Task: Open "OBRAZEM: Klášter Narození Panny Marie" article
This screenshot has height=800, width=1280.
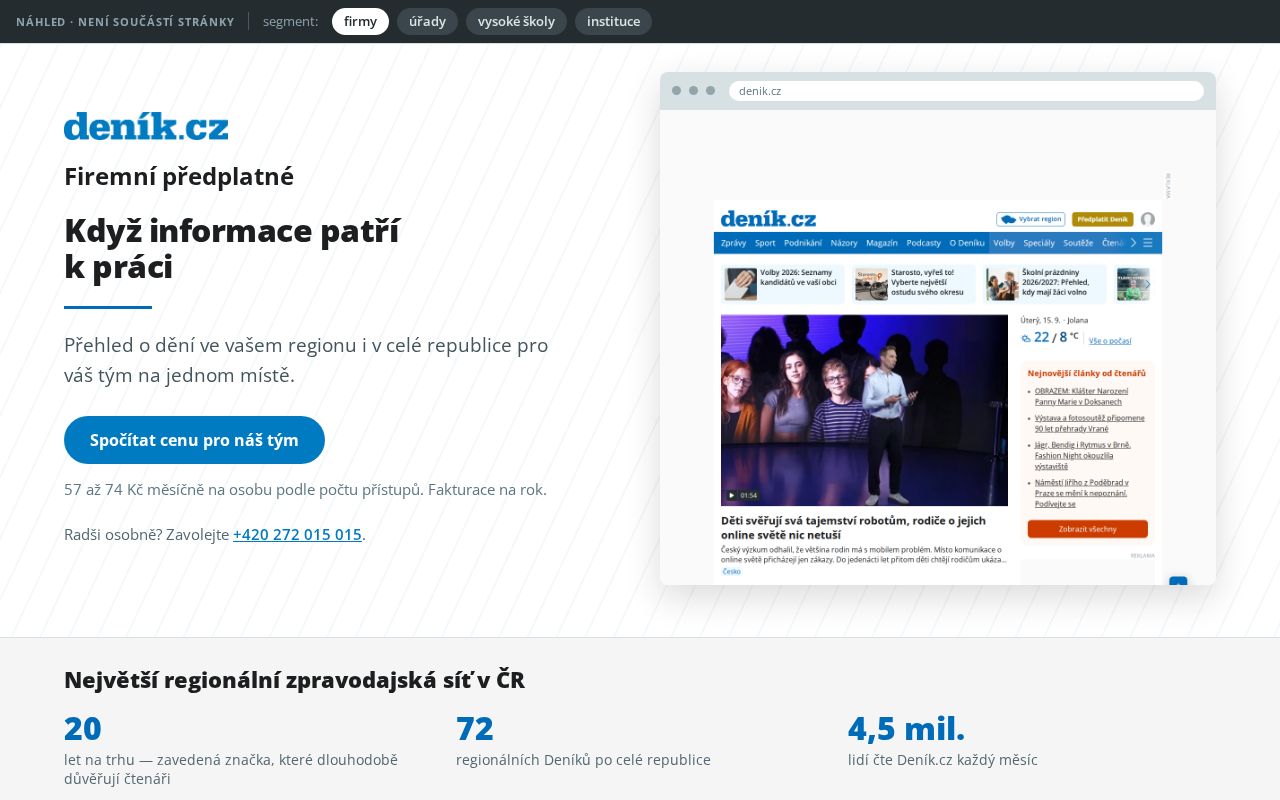Action: pyautogui.click(x=1081, y=396)
